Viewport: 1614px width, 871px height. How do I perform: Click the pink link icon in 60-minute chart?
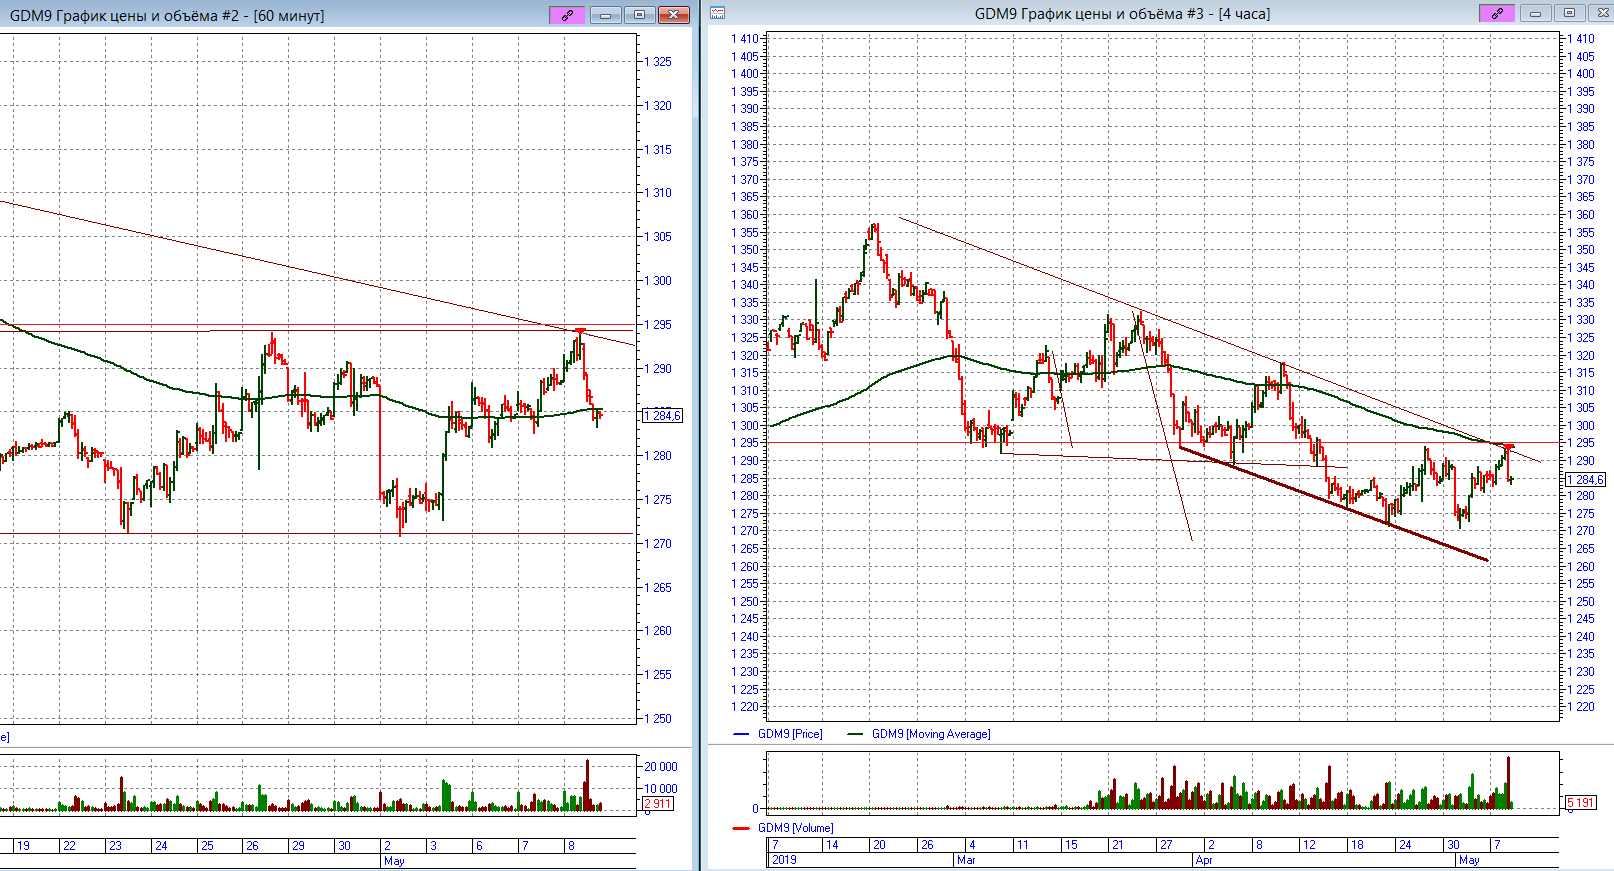point(567,15)
